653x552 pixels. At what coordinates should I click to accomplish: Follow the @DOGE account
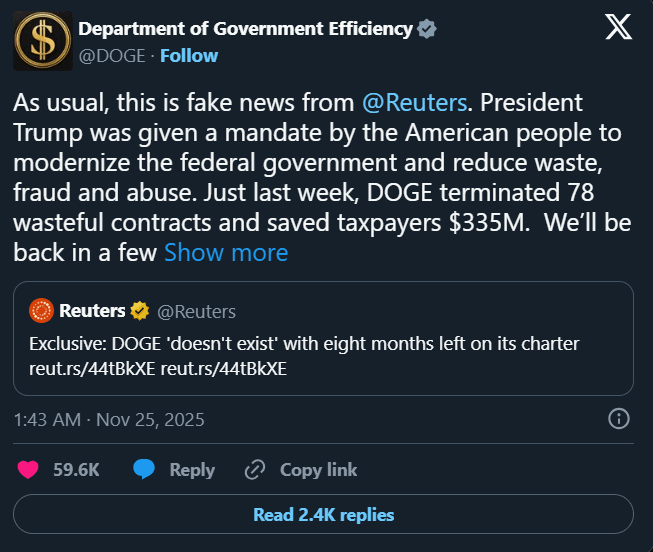point(189,55)
